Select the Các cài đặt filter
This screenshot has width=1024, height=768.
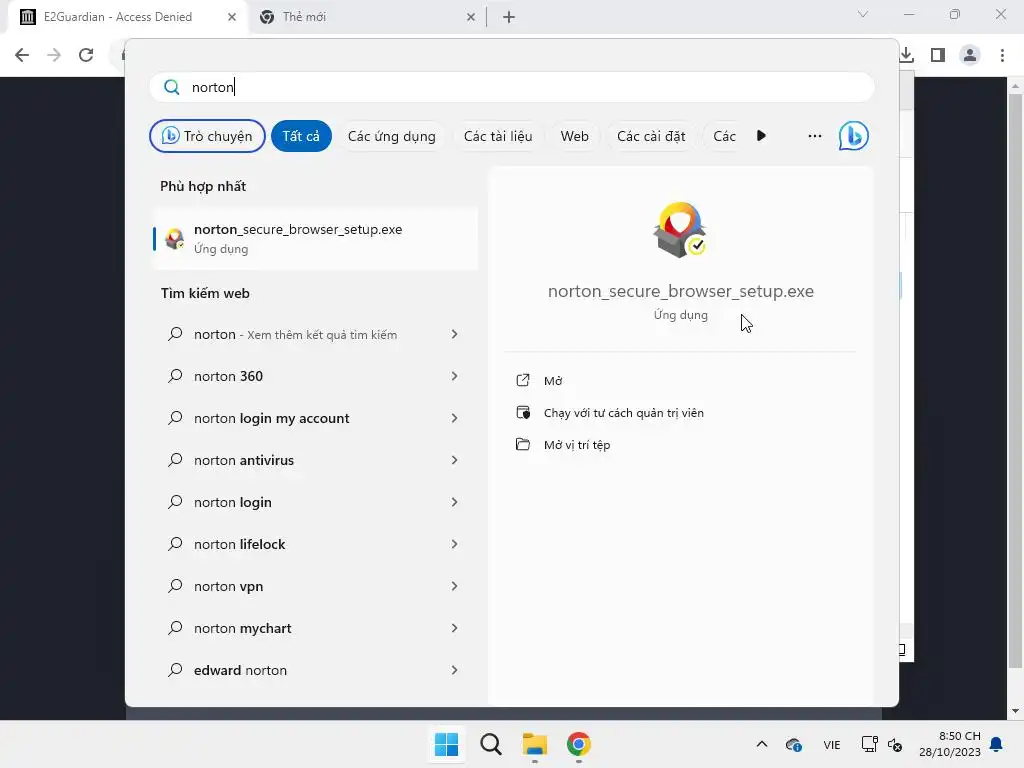(x=651, y=136)
